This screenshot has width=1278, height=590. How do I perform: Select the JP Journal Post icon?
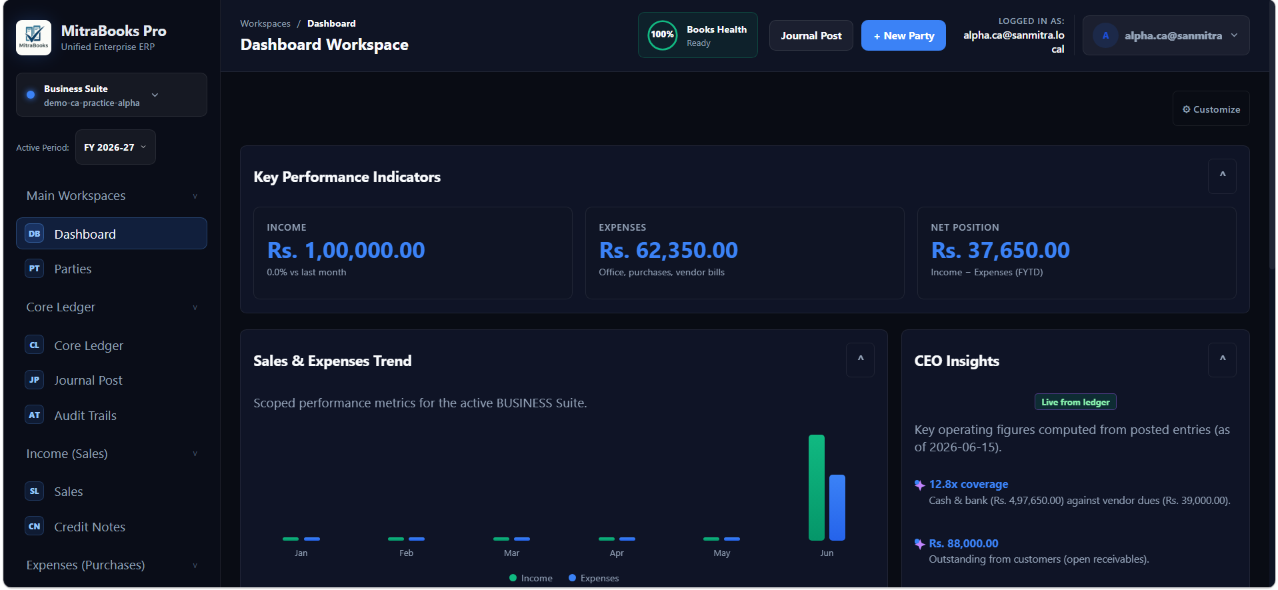click(35, 380)
